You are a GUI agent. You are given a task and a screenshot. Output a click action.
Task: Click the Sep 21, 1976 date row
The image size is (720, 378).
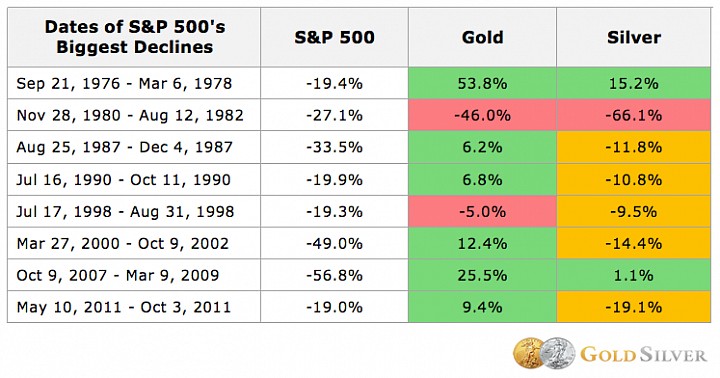134,83
